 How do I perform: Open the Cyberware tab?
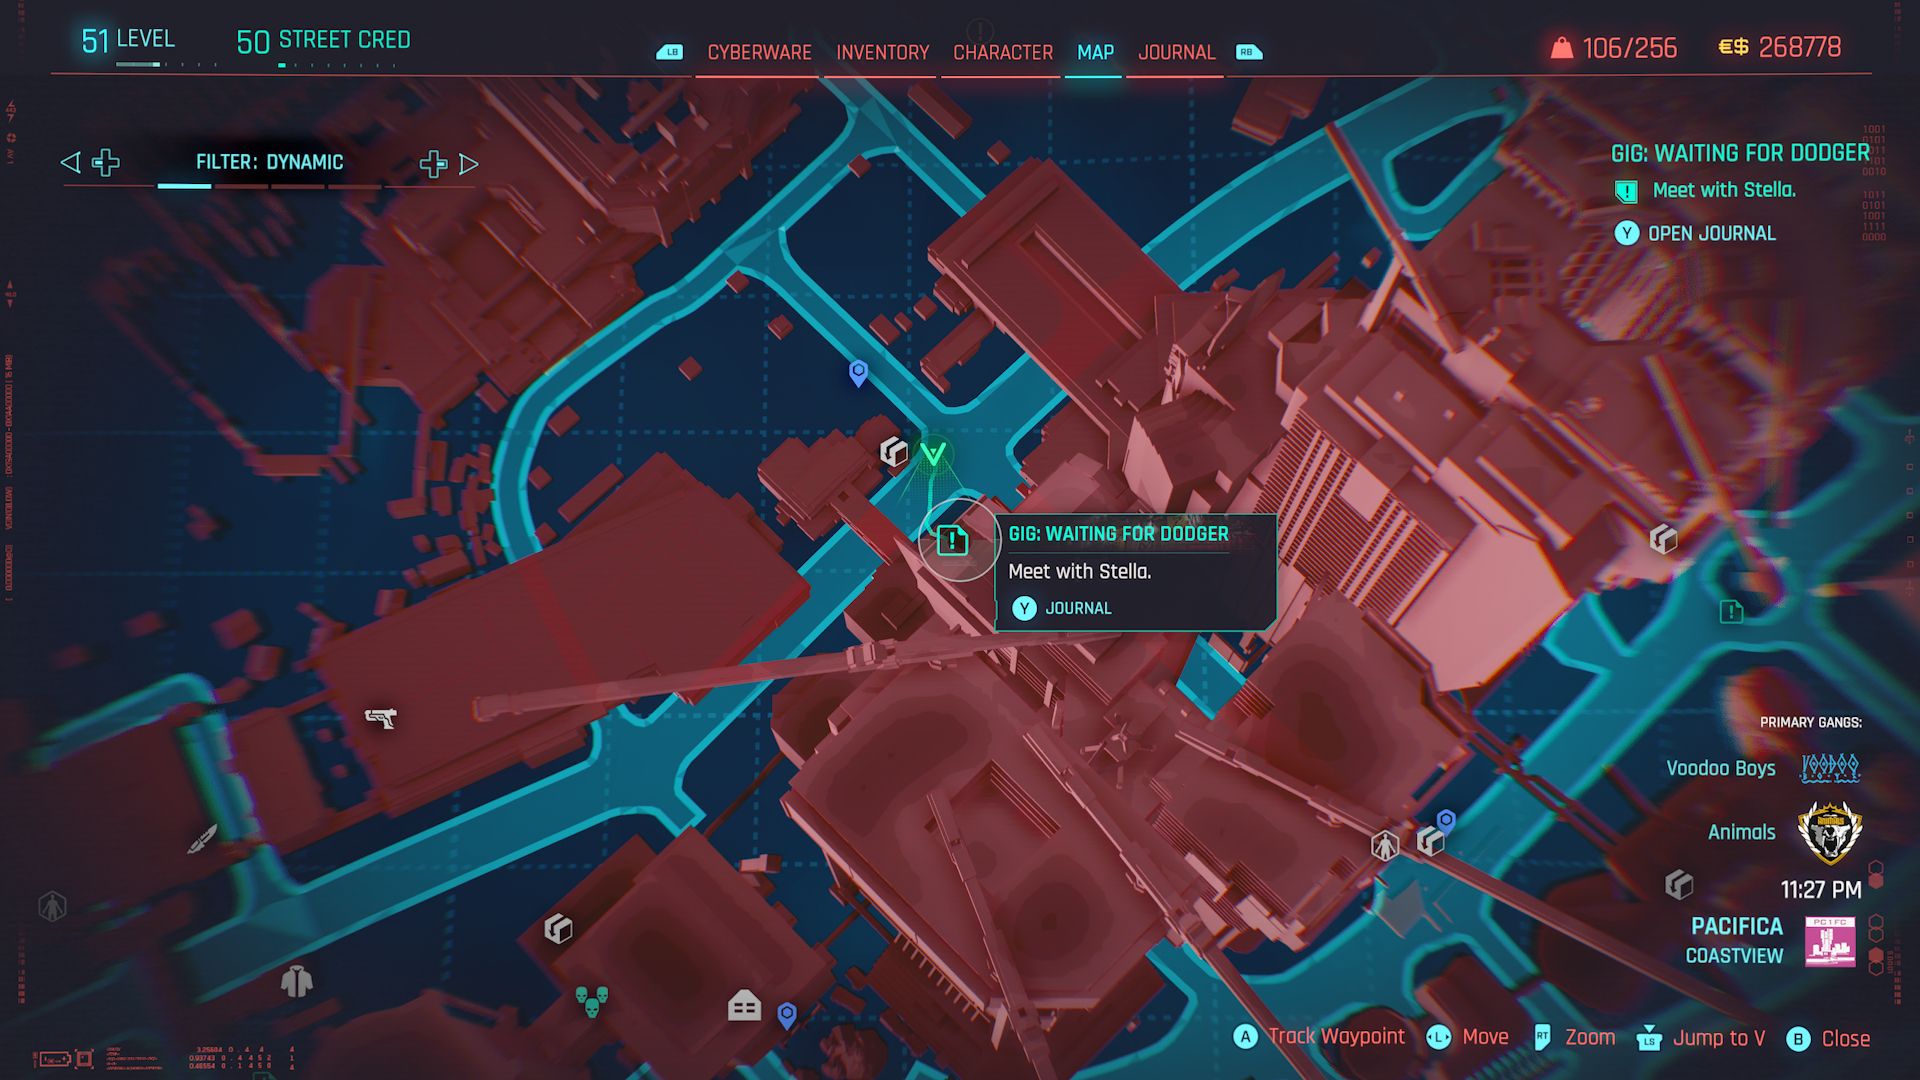point(759,52)
